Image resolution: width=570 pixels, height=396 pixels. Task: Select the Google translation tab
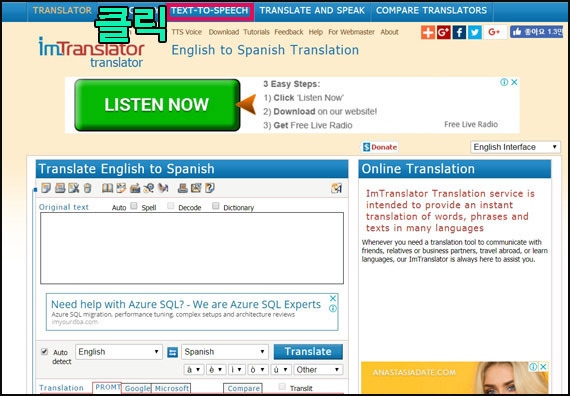point(137,388)
